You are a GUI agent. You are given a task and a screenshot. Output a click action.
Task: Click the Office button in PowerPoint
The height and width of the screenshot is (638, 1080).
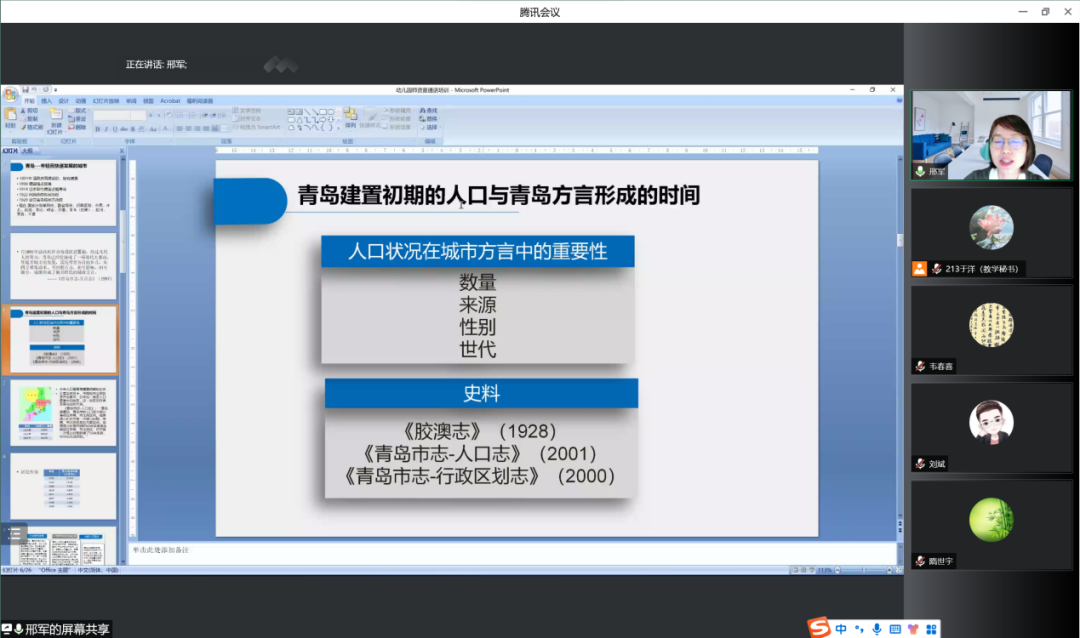(10, 95)
